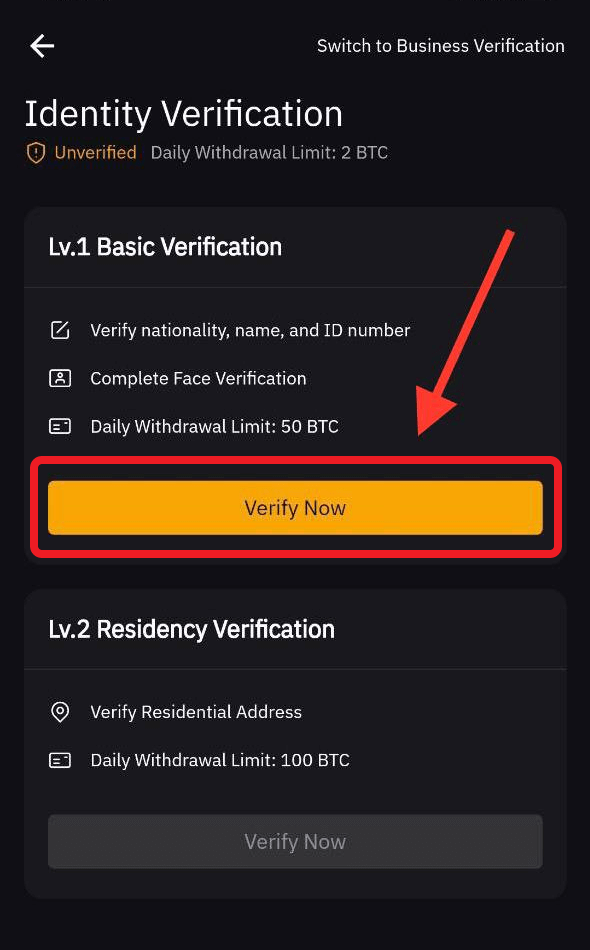Tap the card icon beside 100 BTC limit

pyautogui.click(x=59, y=760)
